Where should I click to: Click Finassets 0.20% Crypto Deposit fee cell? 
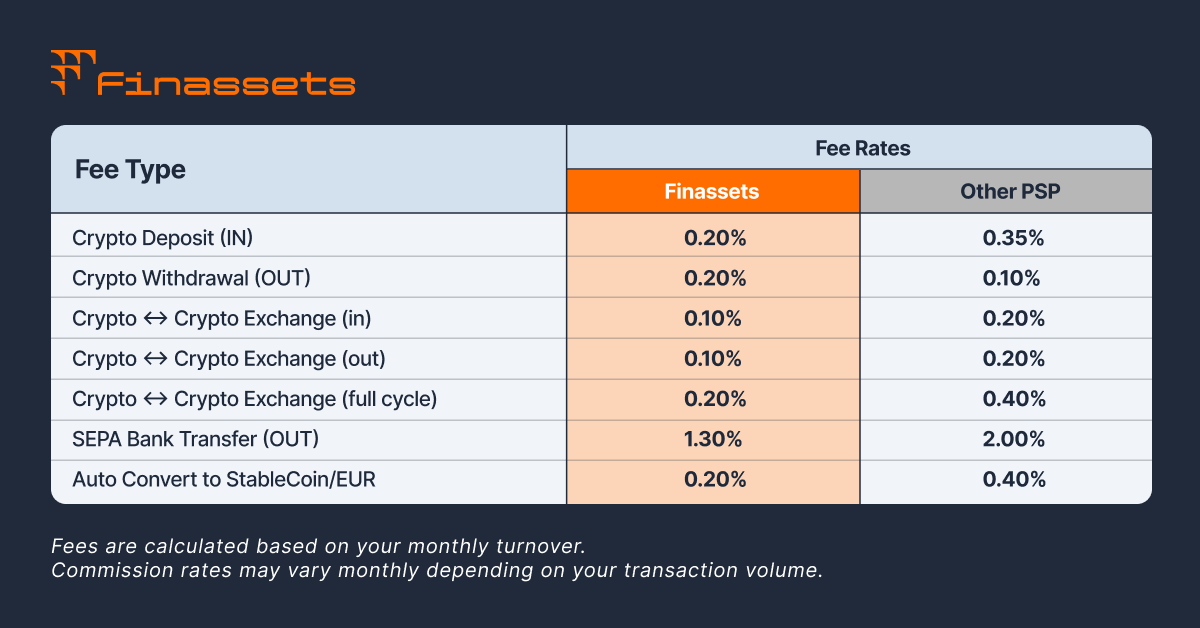tap(712, 238)
